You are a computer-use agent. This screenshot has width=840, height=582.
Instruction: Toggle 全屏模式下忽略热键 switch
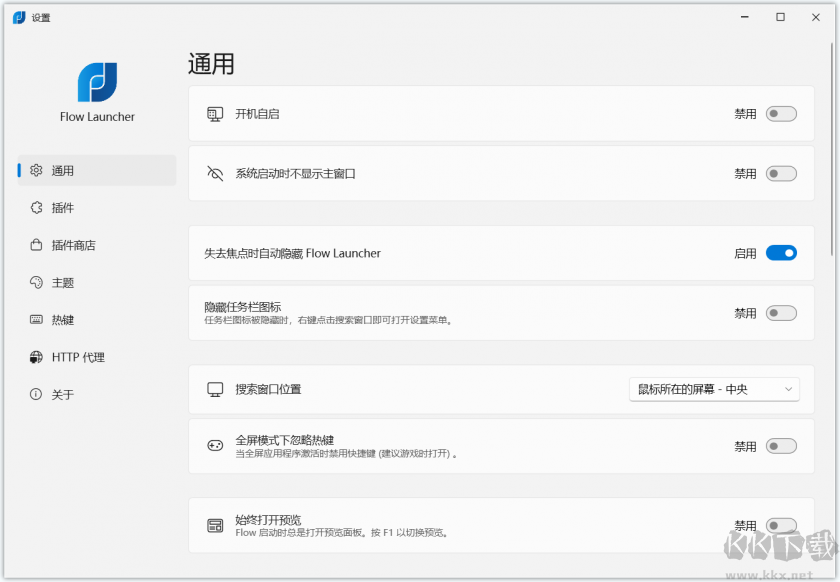[x=780, y=446]
